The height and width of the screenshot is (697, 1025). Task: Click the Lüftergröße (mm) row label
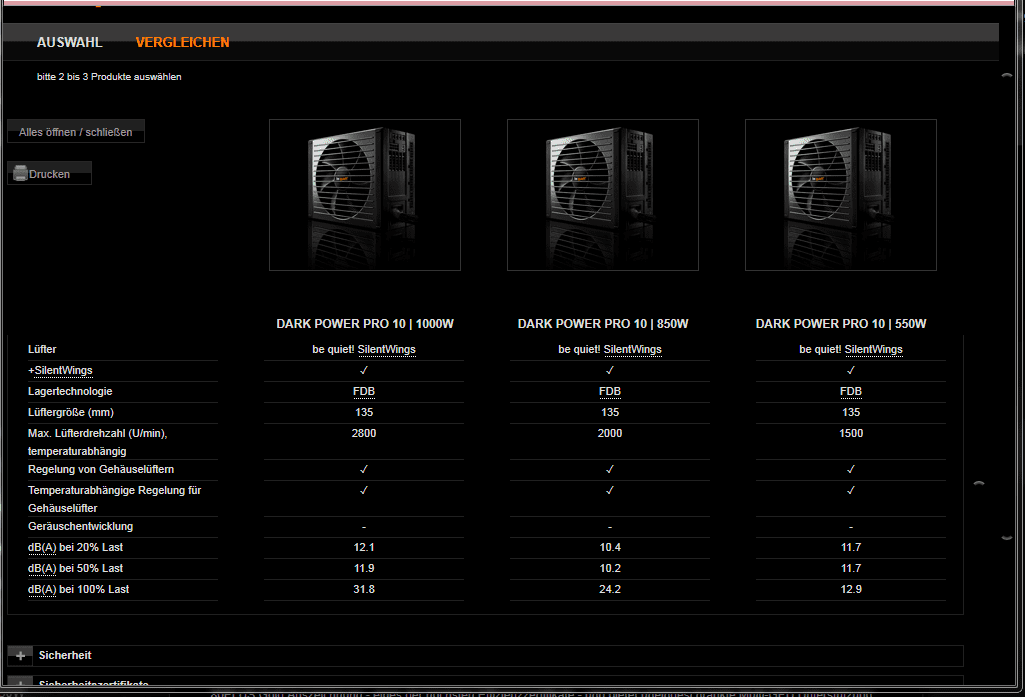71,412
